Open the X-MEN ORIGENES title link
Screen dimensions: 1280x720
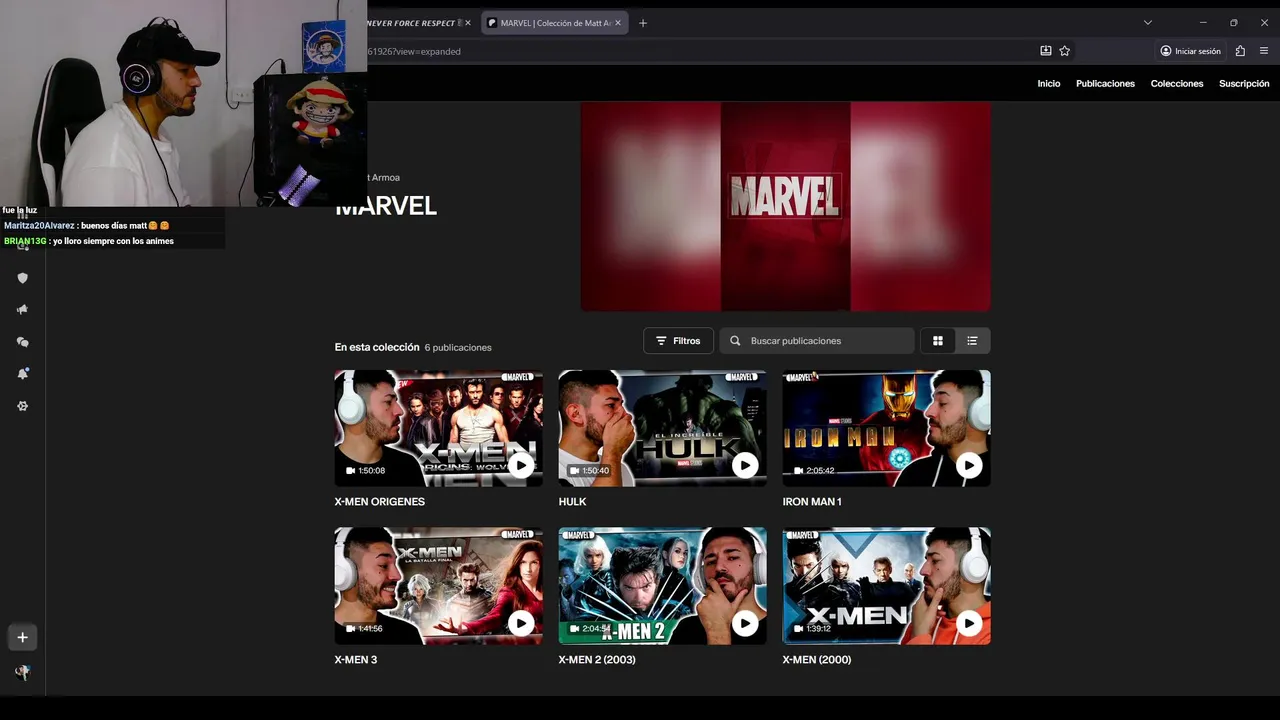(x=380, y=502)
